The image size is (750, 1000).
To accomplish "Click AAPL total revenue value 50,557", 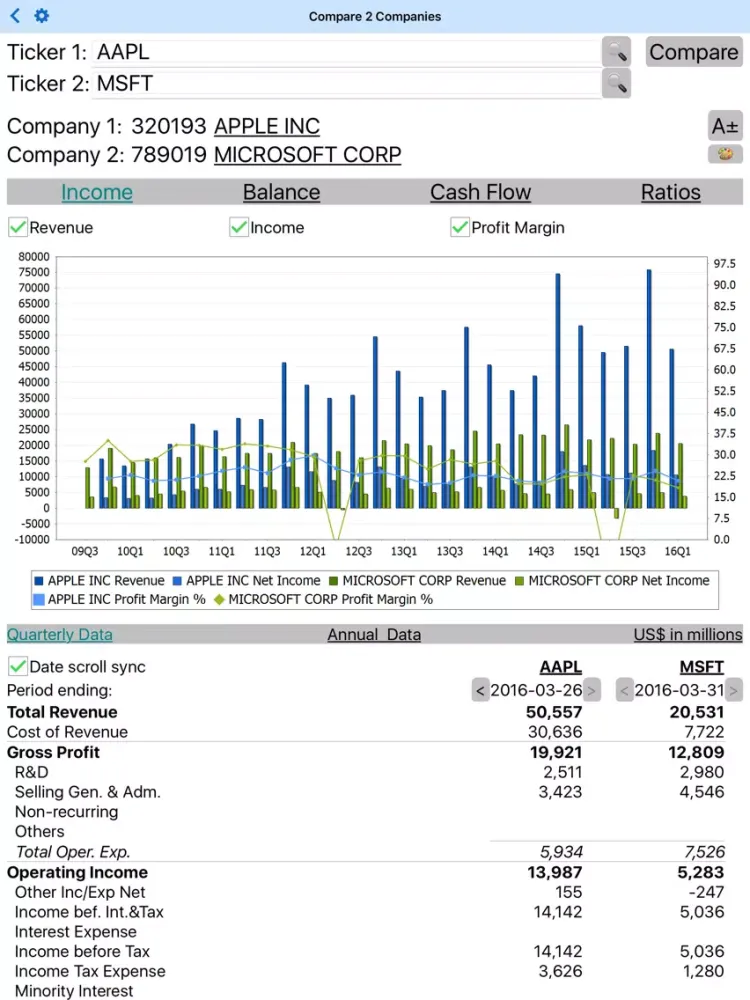I will [x=554, y=712].
